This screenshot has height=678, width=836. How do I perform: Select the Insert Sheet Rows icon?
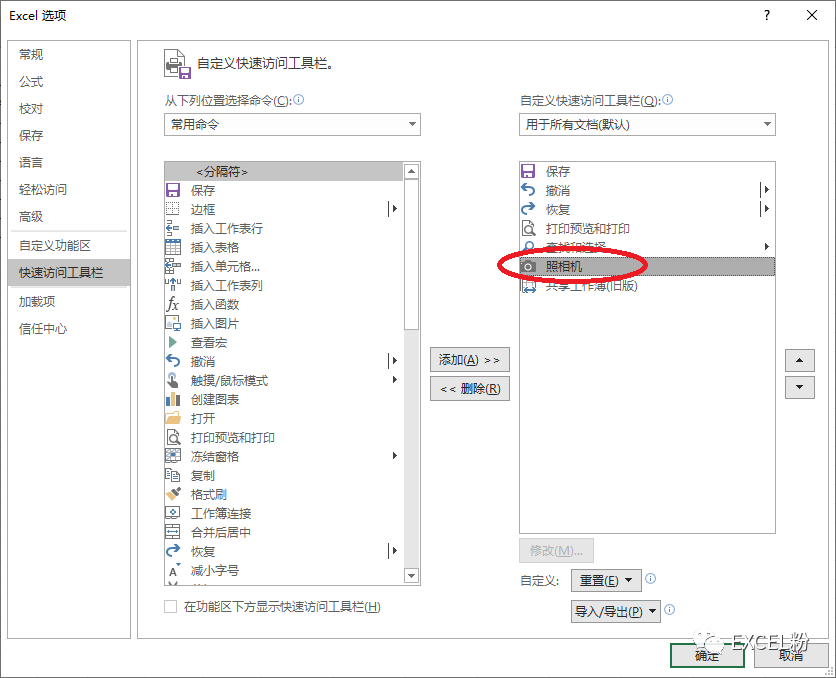pyautogui.click(x=173, y=228)
